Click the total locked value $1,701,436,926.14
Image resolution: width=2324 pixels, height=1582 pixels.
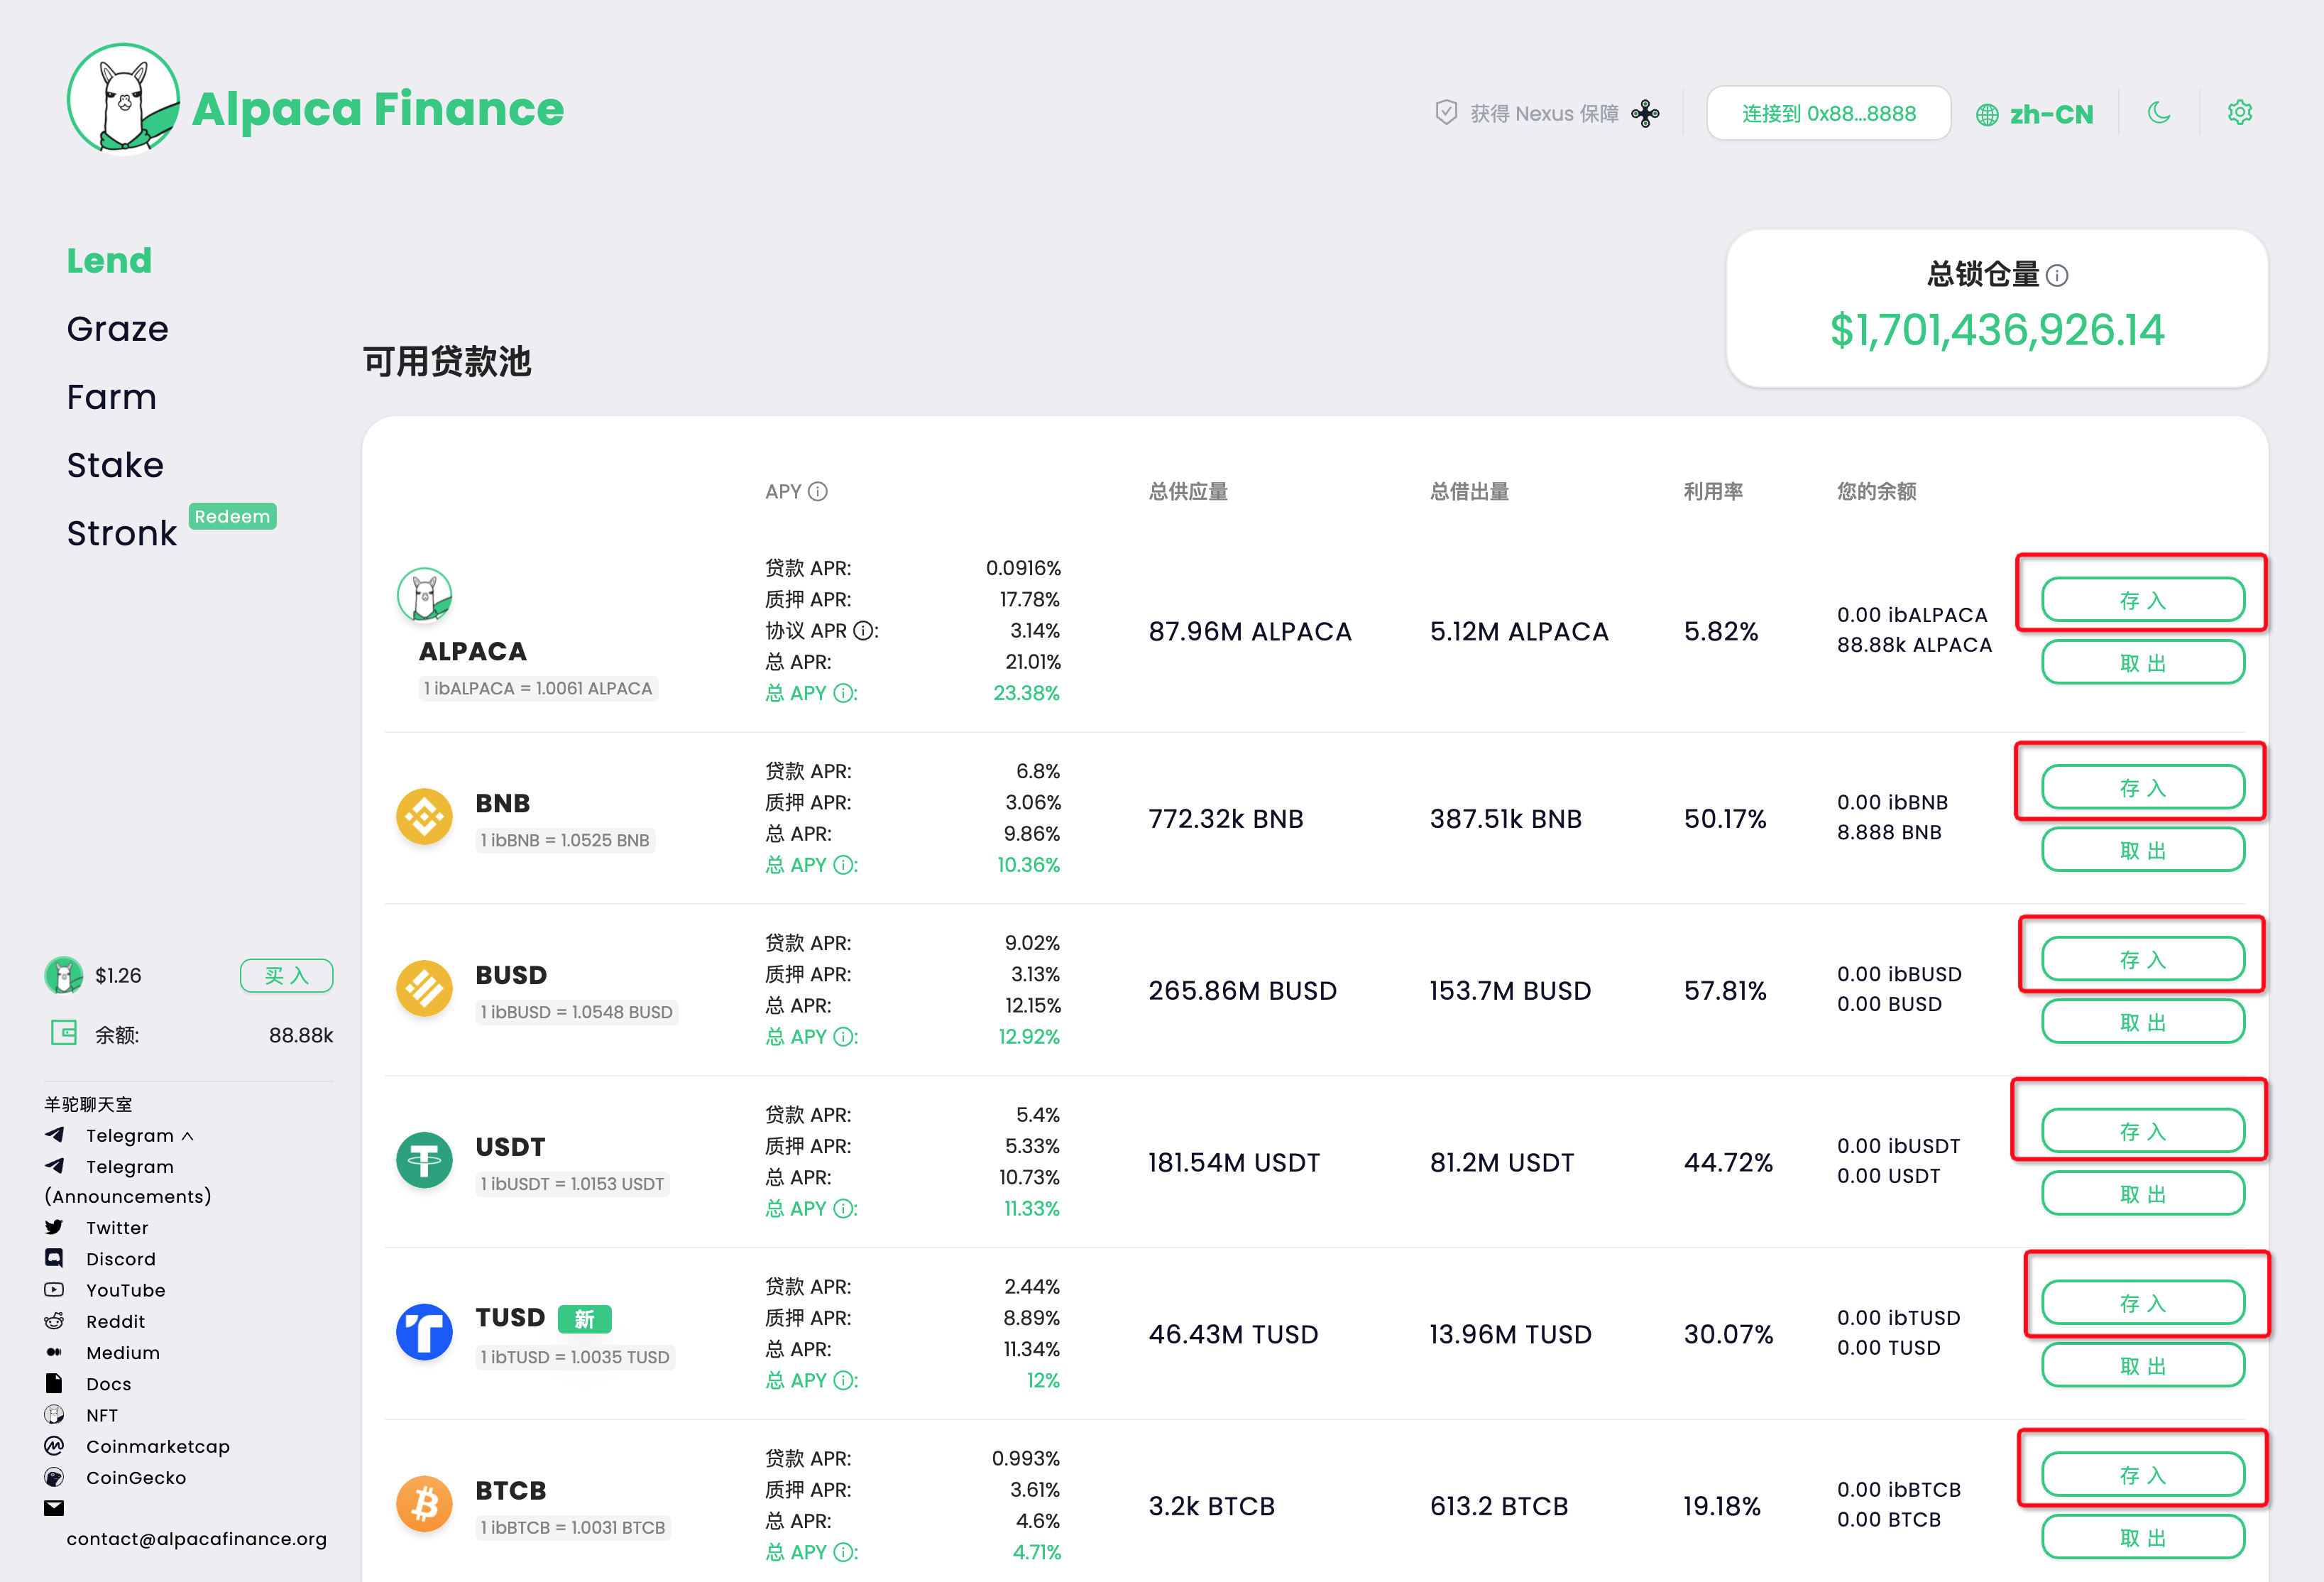(1997, 330)
